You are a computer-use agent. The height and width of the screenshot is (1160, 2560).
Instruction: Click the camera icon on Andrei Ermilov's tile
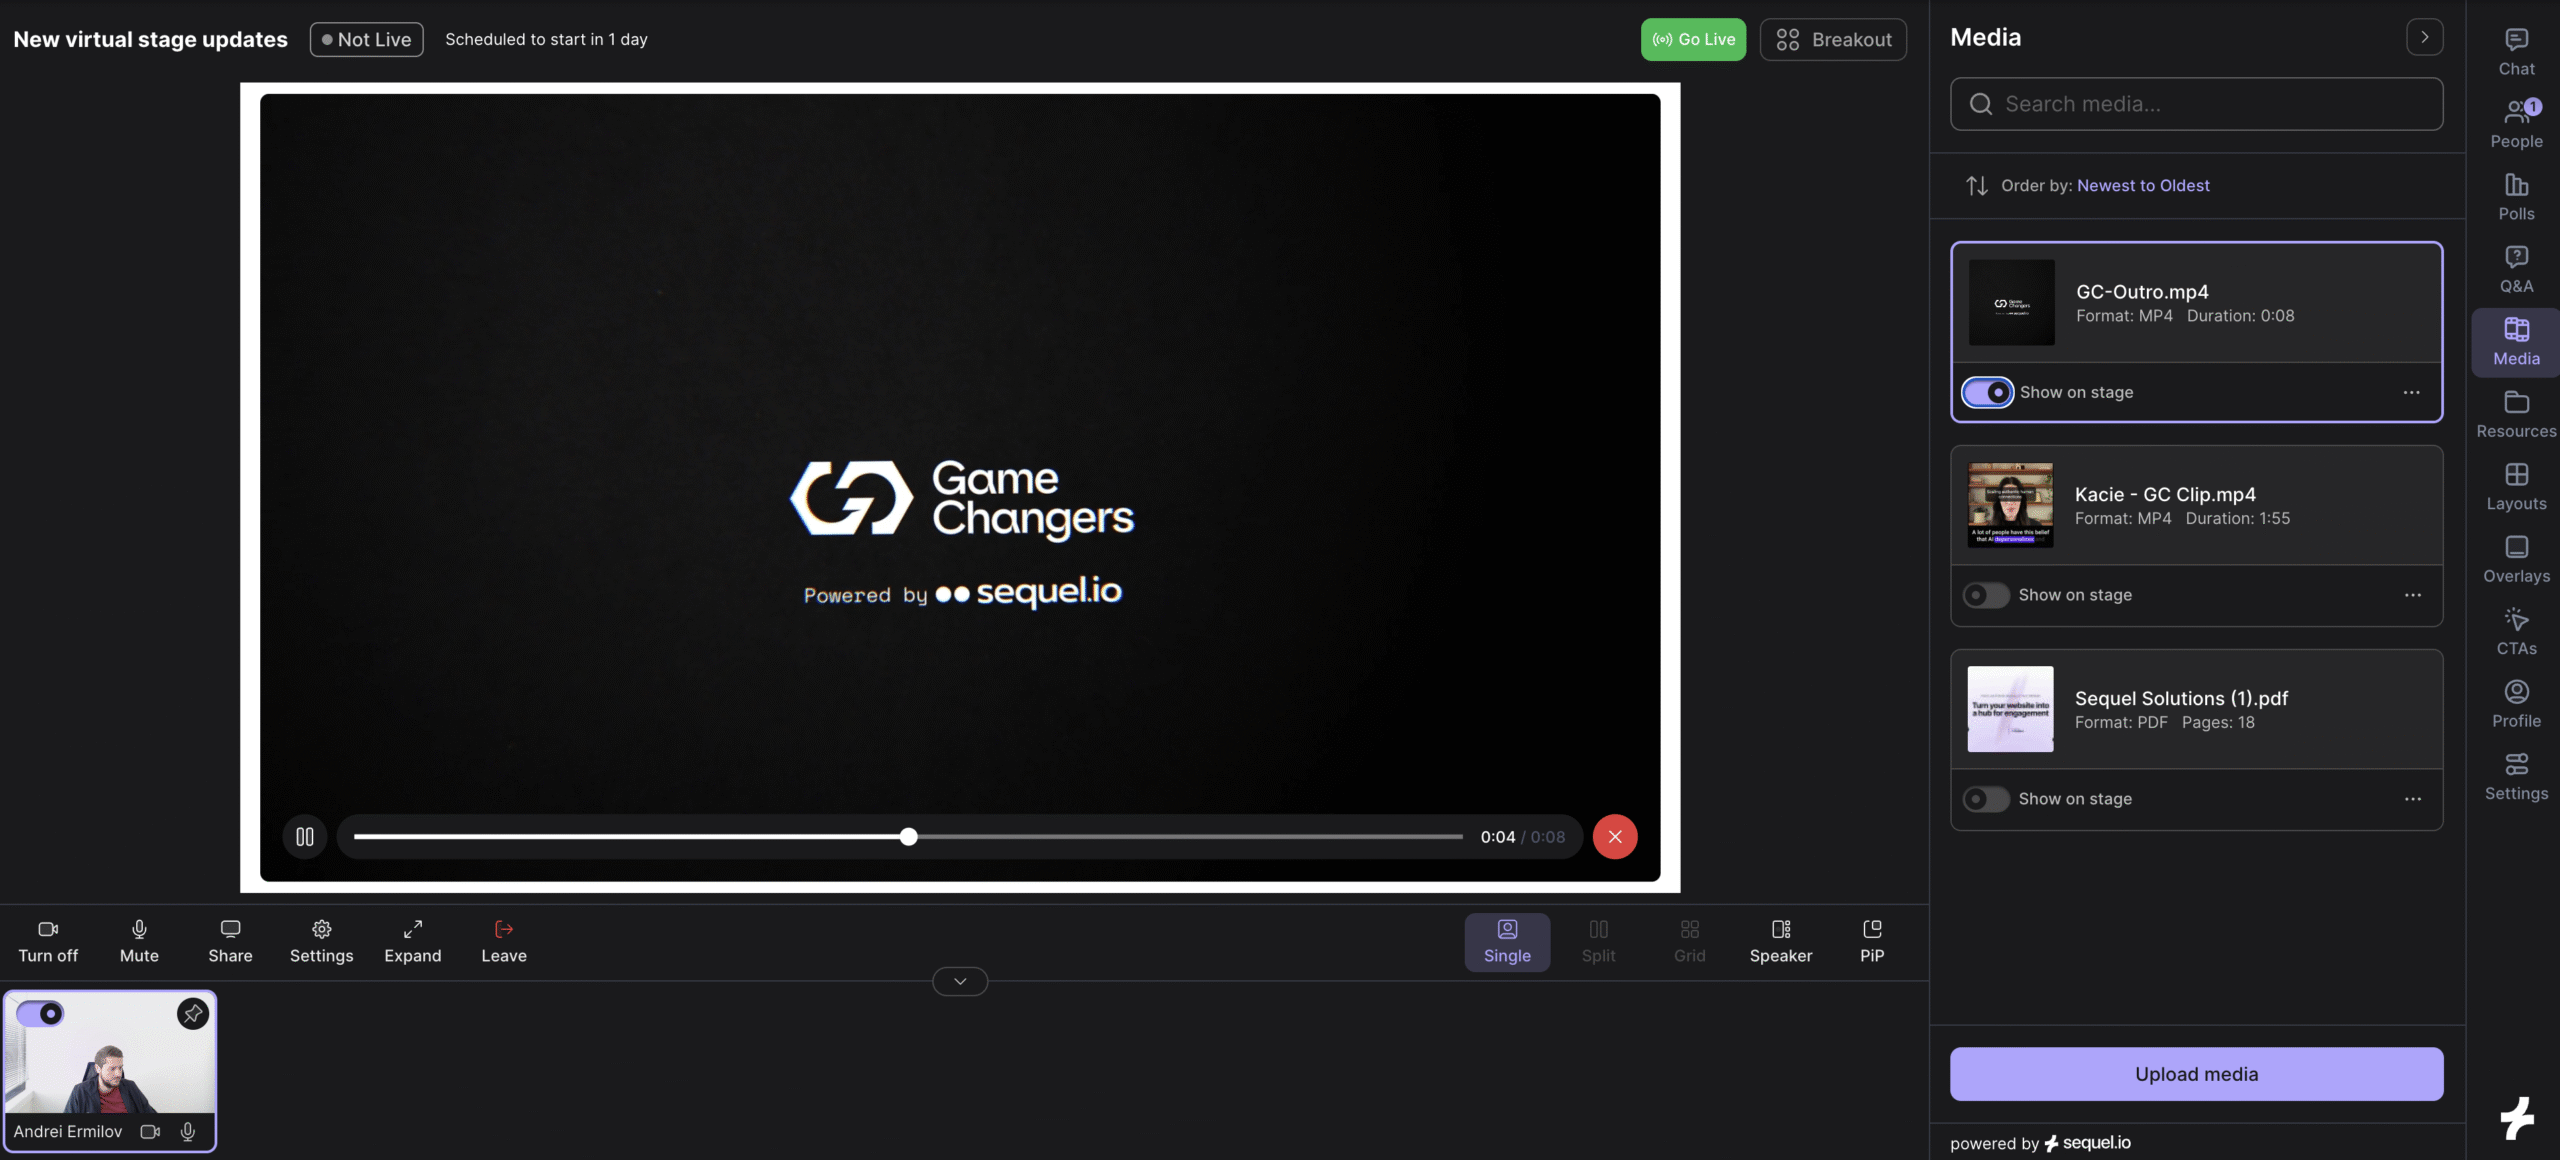150,1132
